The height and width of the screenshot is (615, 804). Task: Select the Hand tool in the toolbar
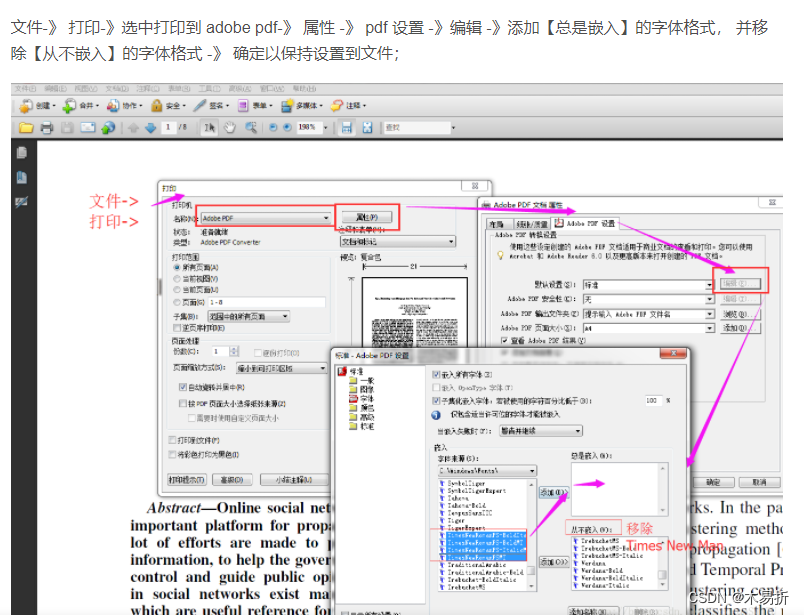[x=230, y=127]
